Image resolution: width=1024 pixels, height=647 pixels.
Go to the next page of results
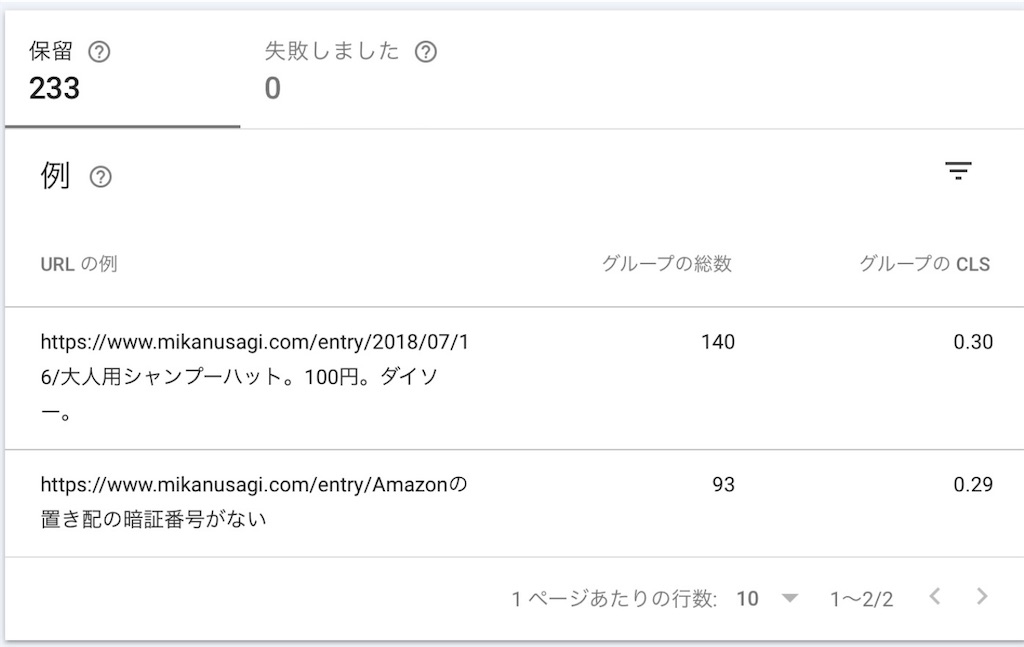click(981, 597)
